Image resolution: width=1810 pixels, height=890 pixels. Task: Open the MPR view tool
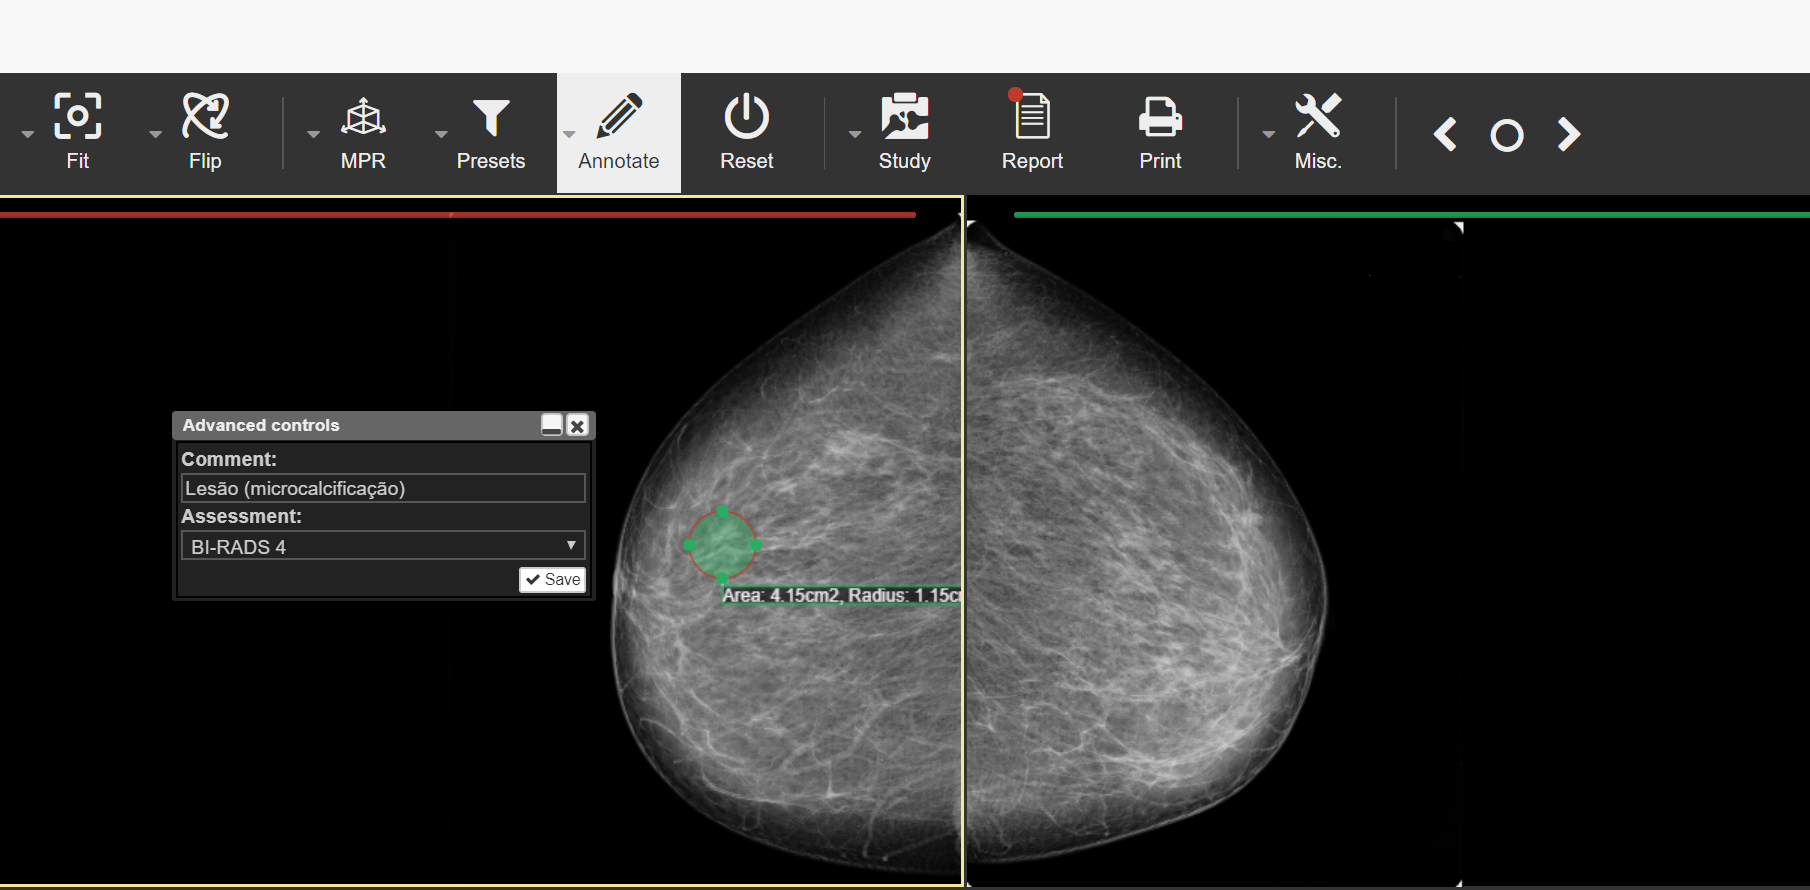pos(363,118)
